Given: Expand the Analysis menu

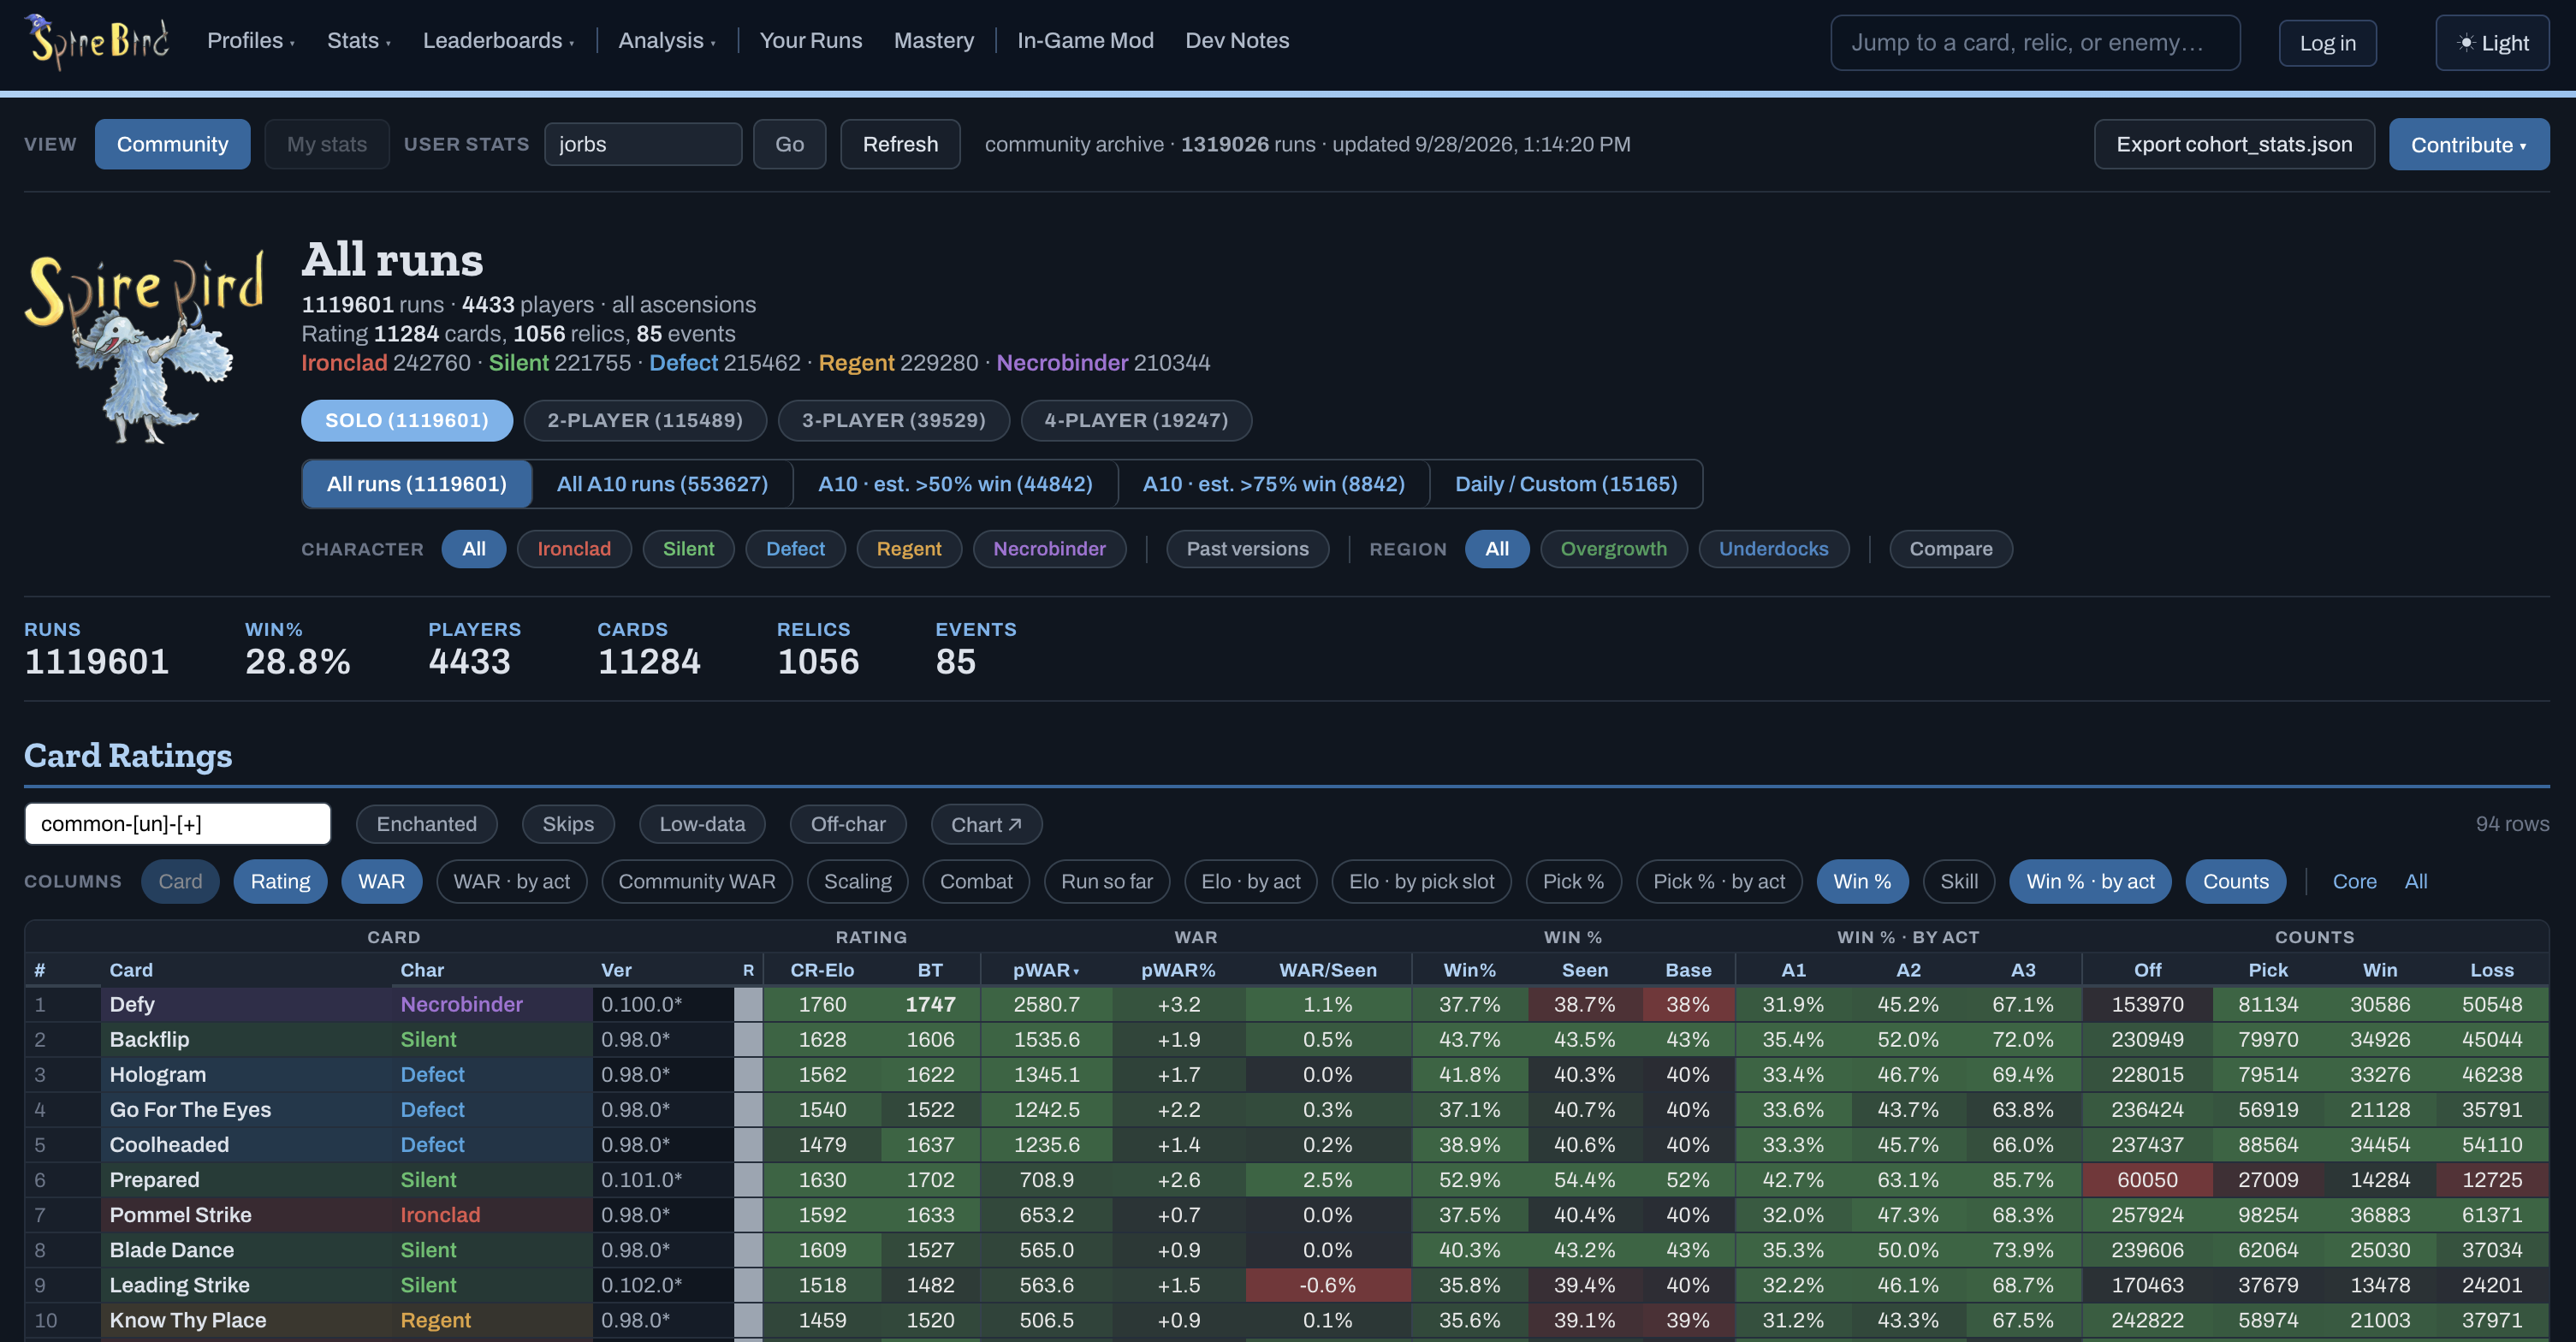Looking at the screenshot, I should coord(666,41).
